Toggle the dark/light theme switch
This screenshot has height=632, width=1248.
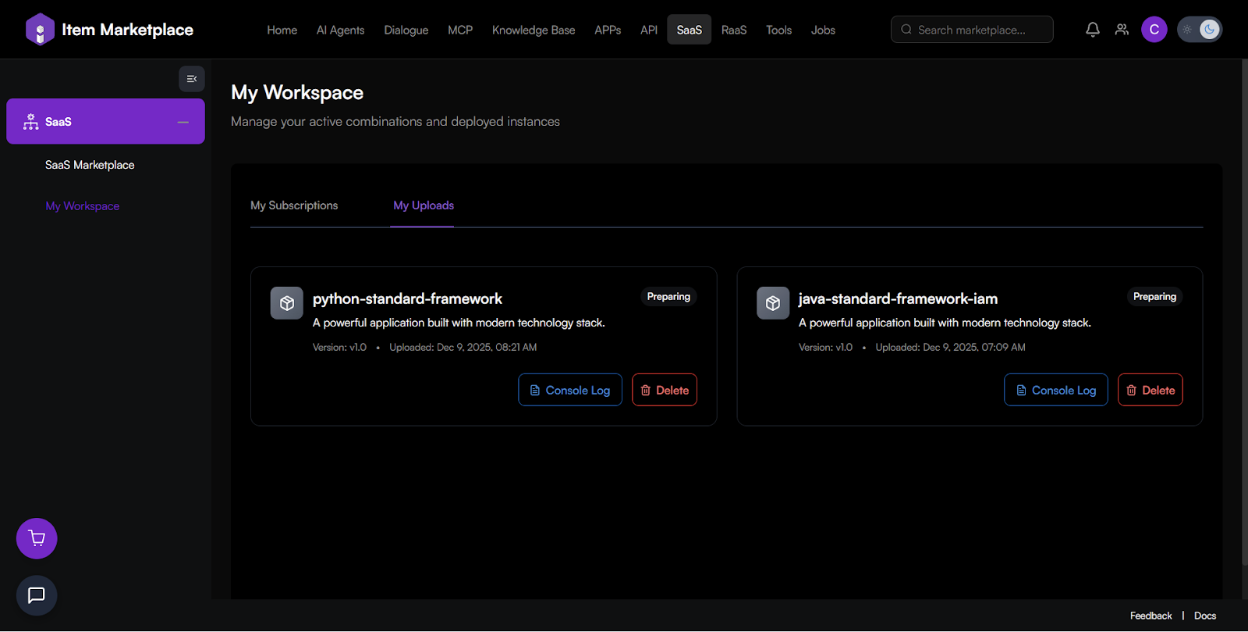(1199, 30)
